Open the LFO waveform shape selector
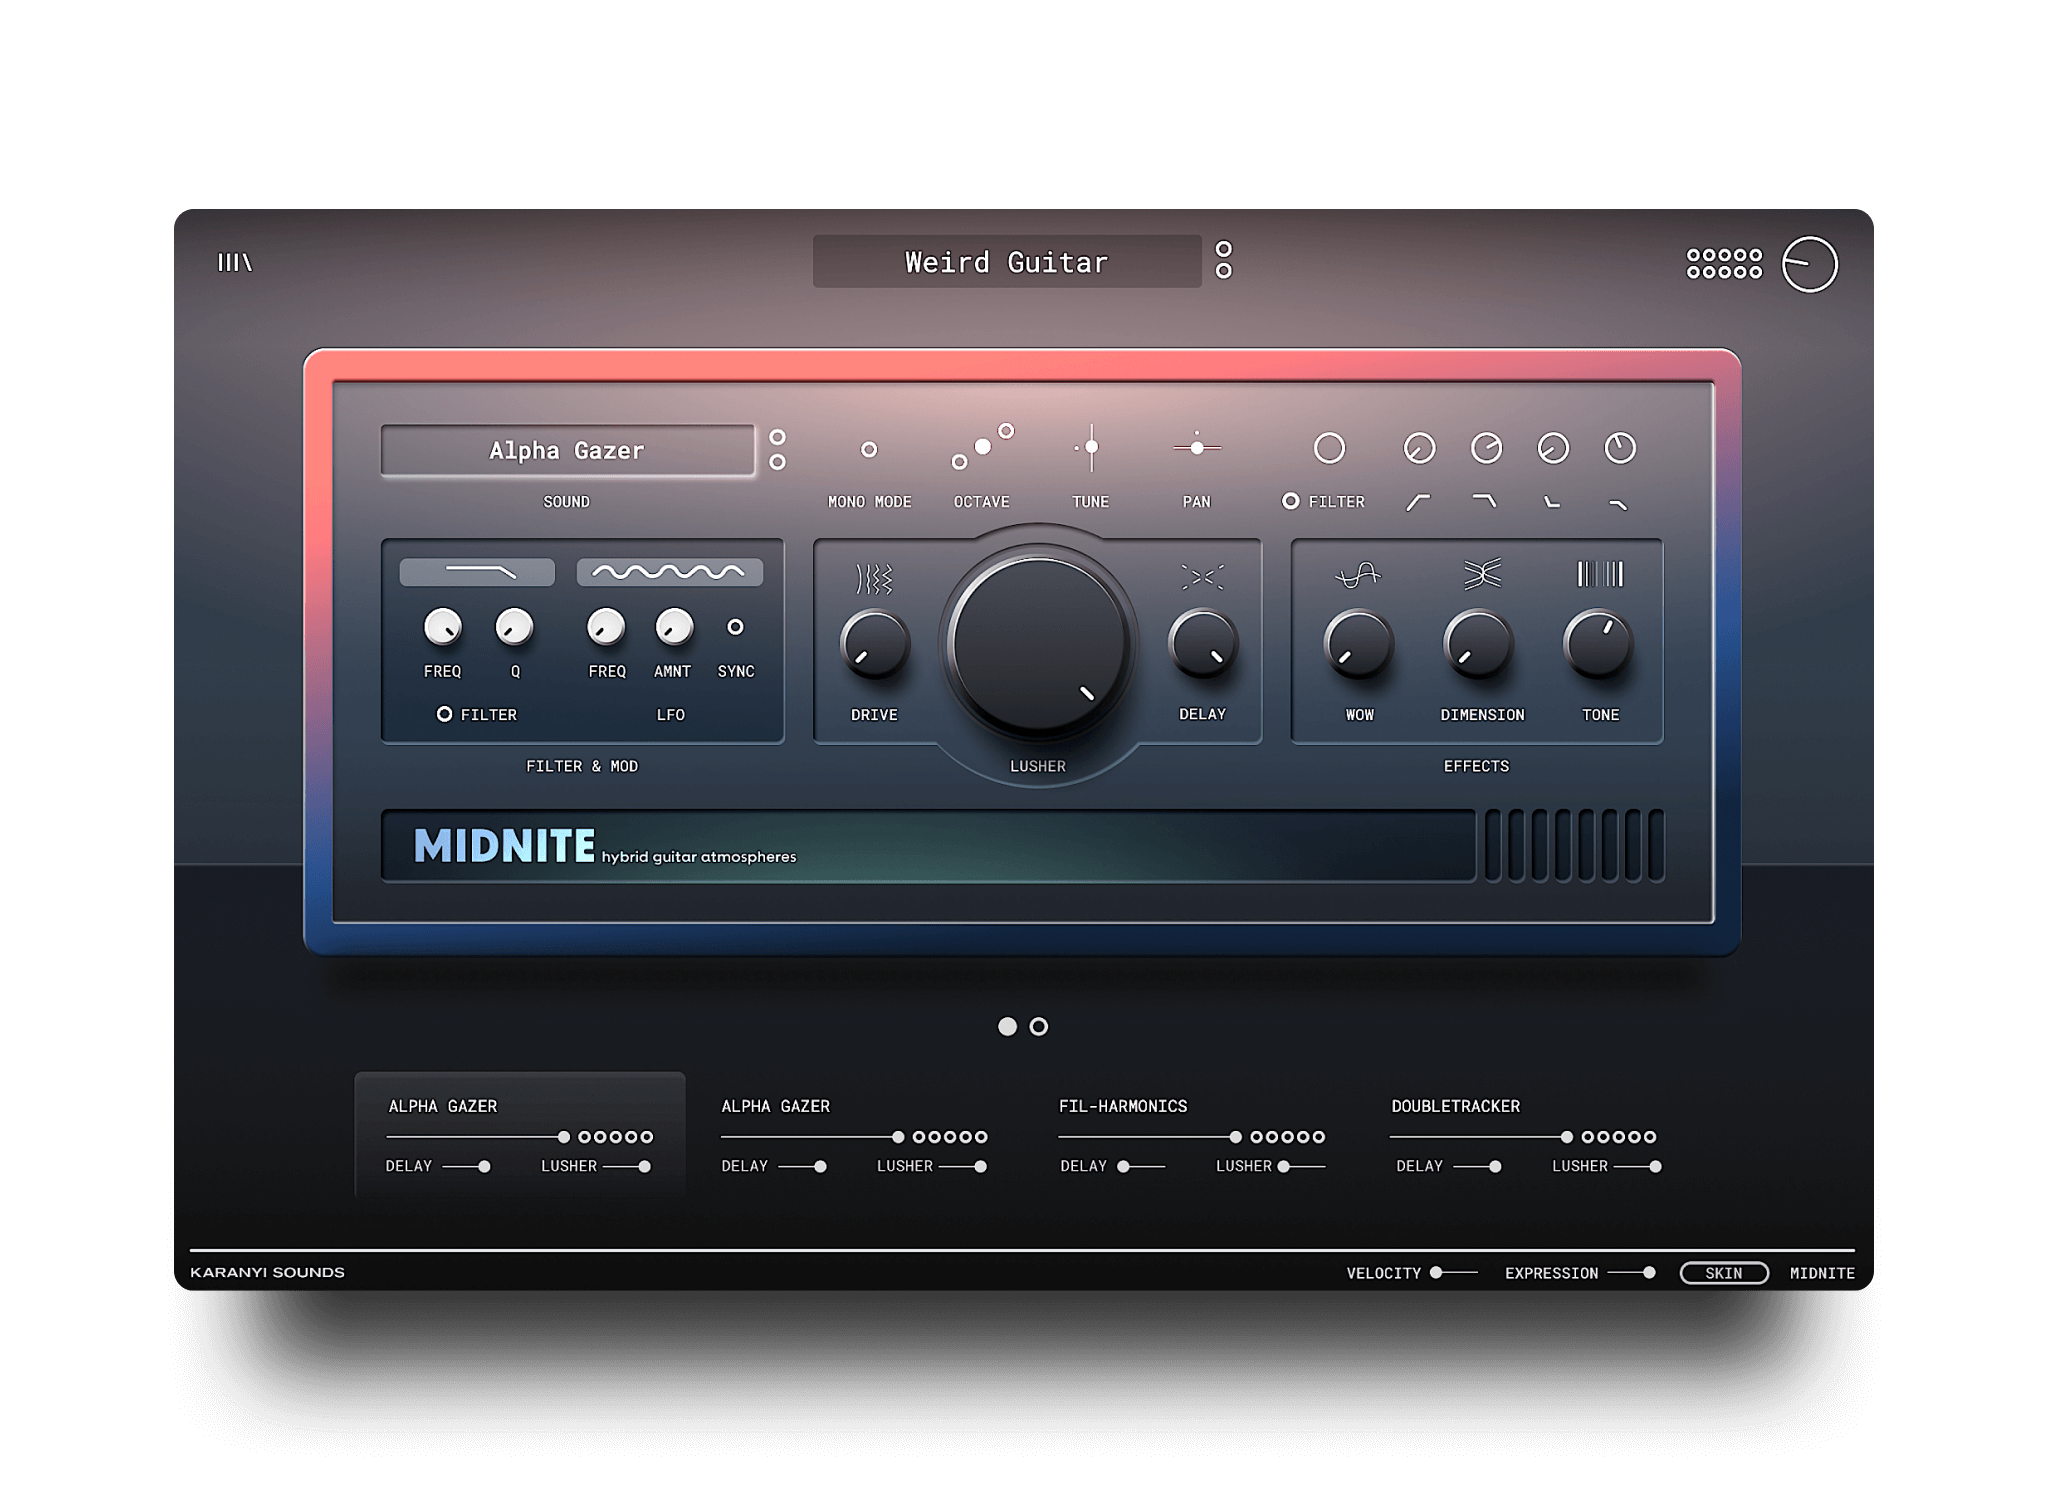 pos(669,572)
